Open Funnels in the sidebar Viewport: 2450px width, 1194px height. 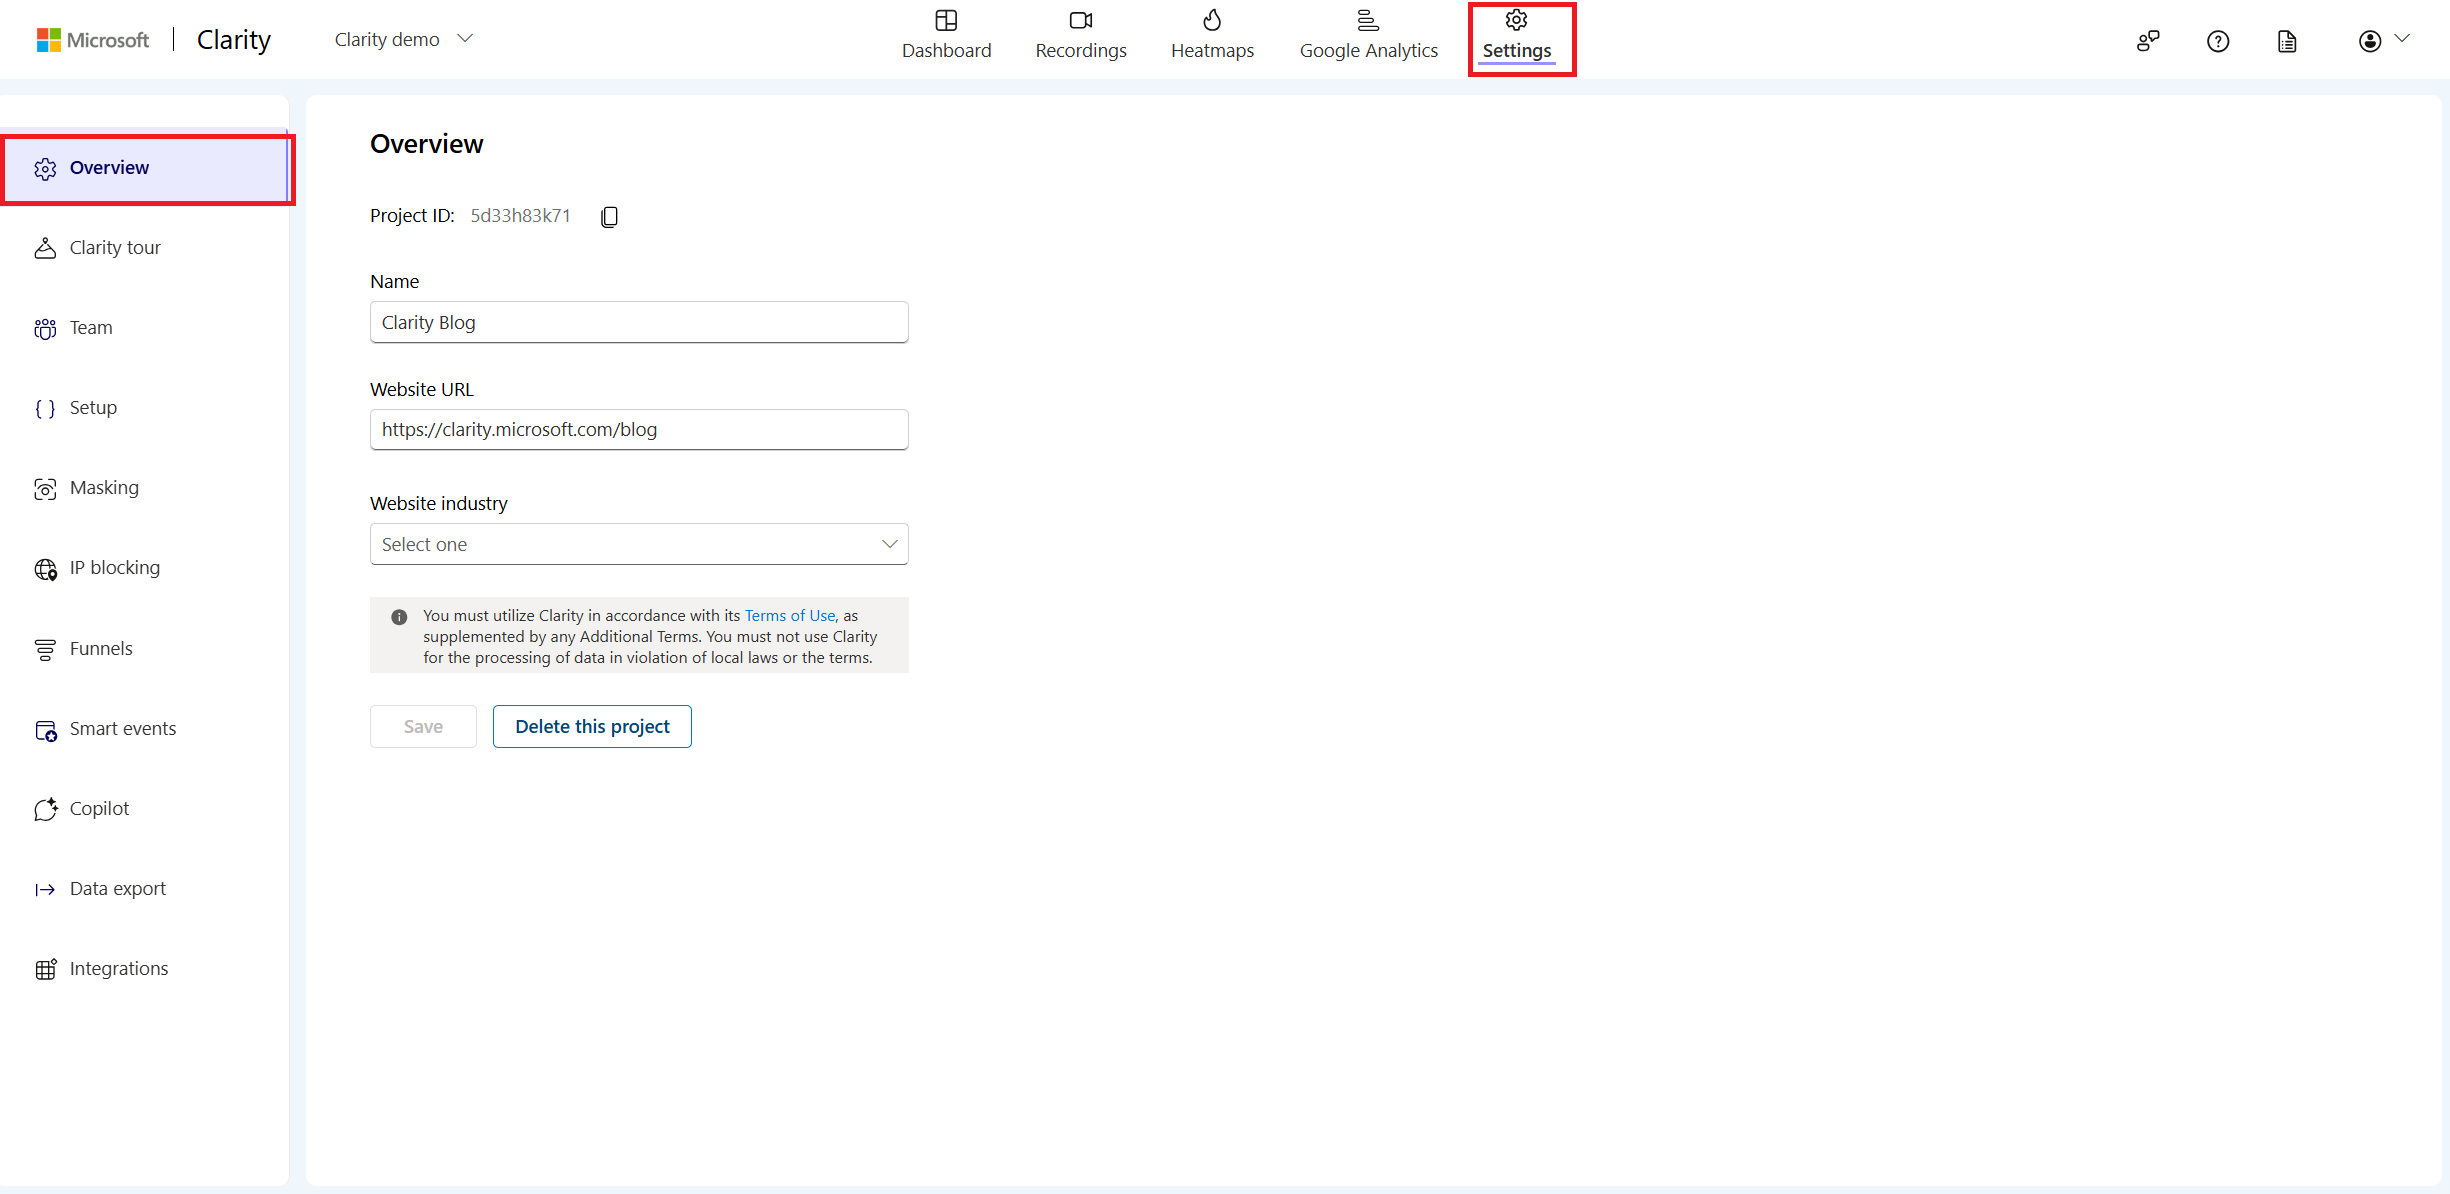[x=100, y=648]
